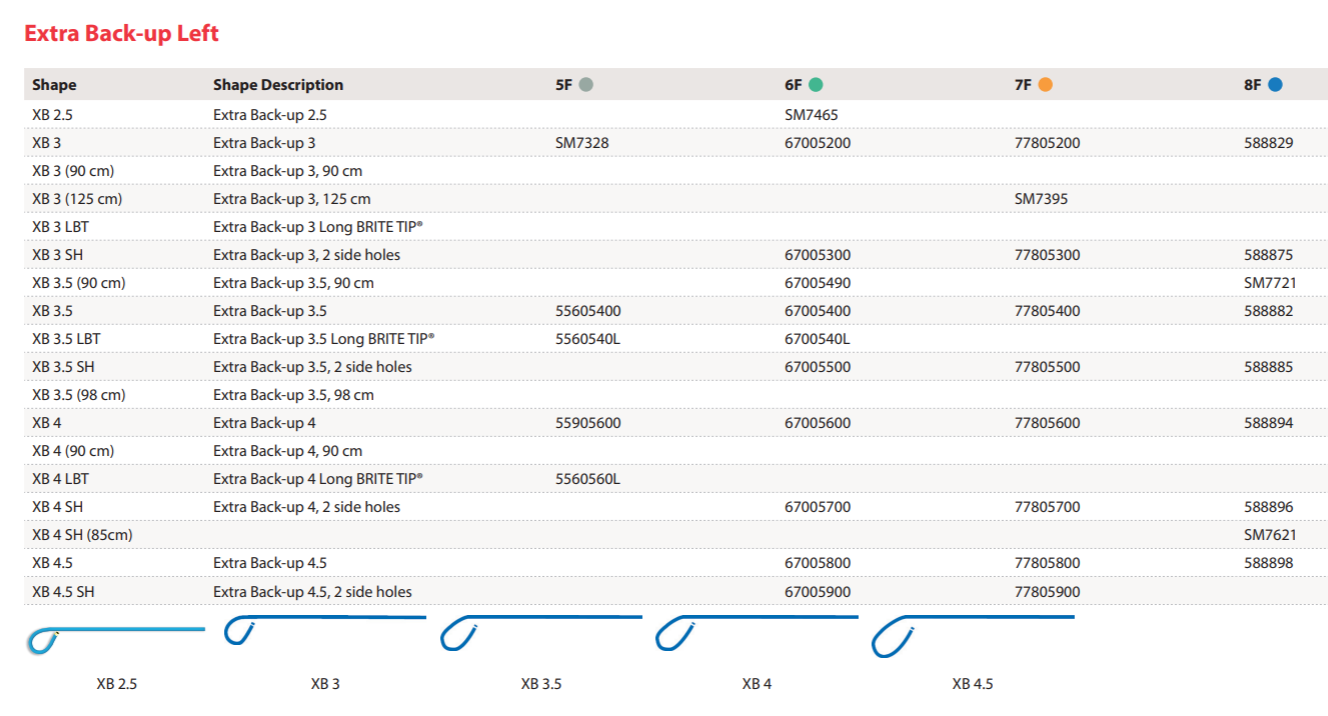
Task: Select part number 5560560L
Action: tap(588, 479)
